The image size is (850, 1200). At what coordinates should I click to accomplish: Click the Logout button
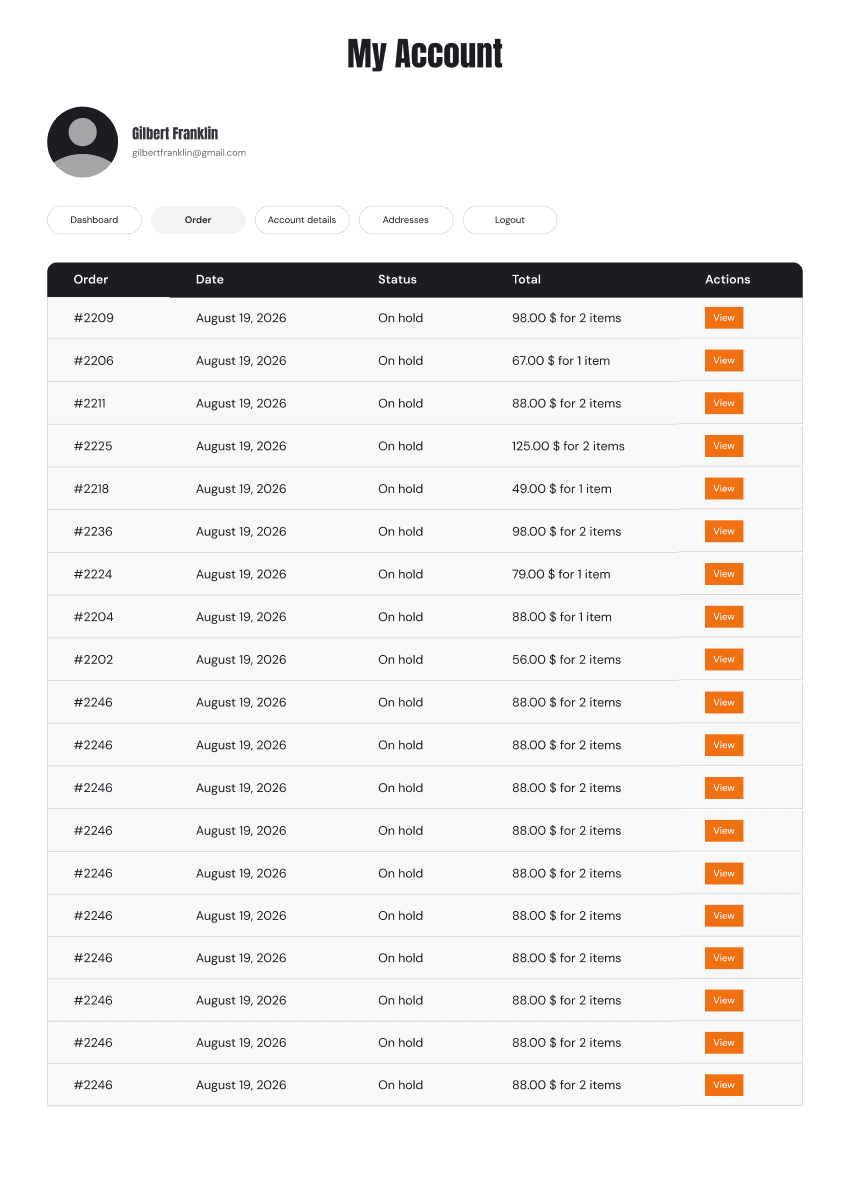[510, 220]
